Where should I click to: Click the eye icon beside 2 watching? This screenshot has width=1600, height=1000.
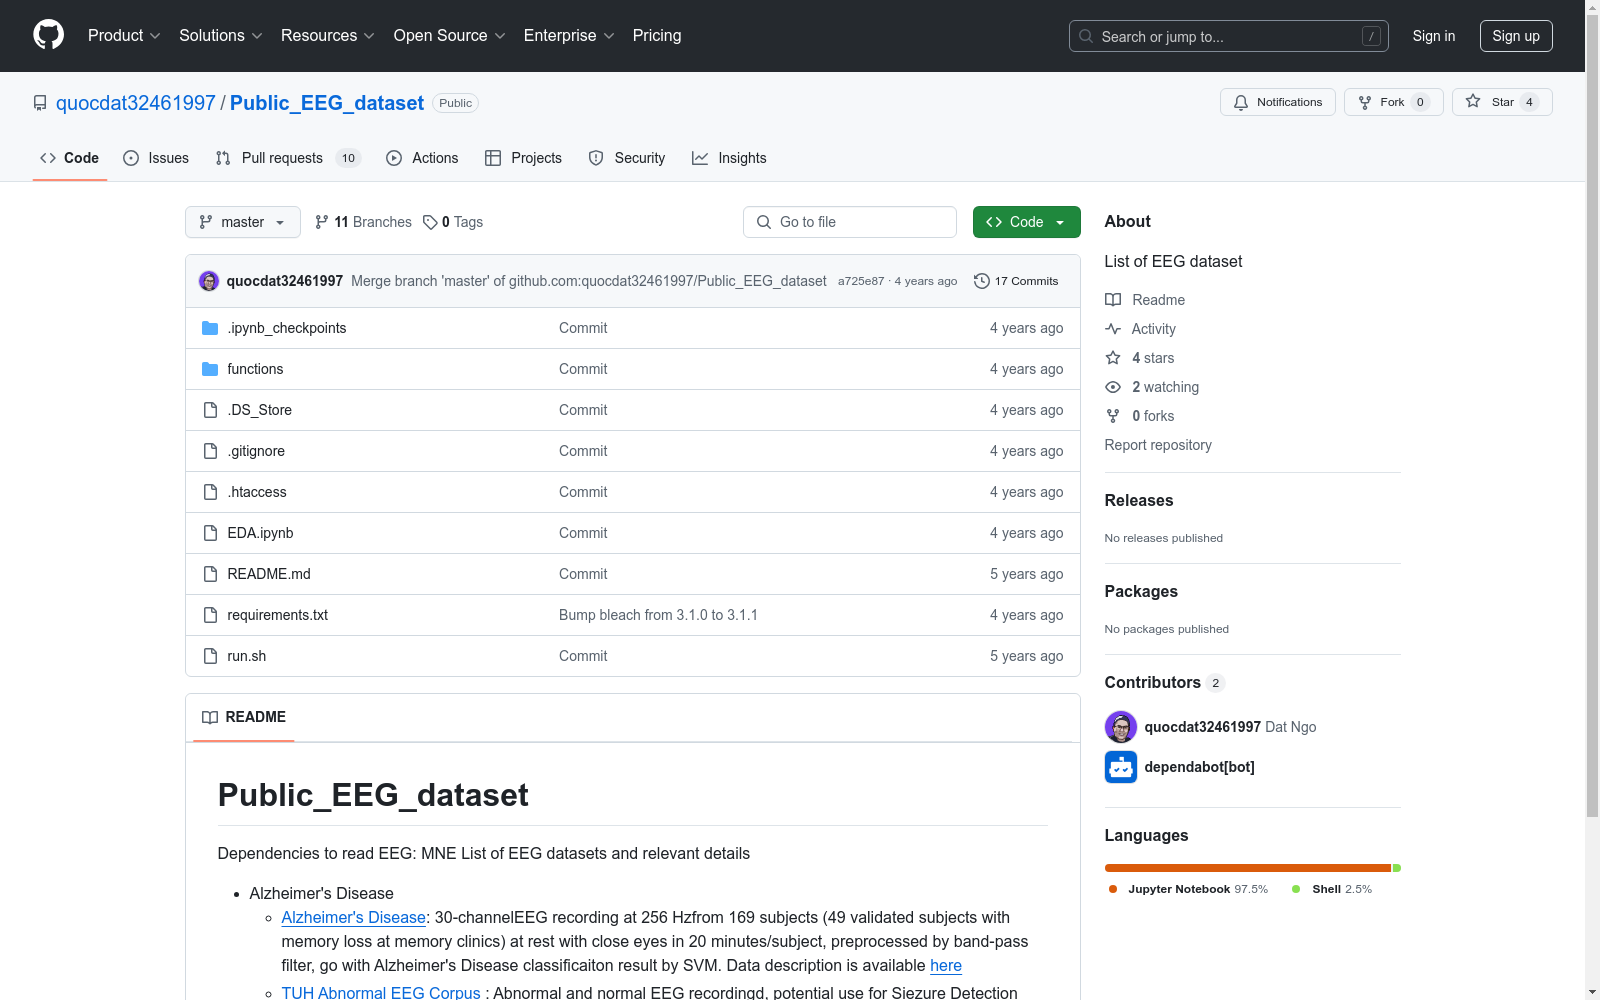pos(1113,387)
